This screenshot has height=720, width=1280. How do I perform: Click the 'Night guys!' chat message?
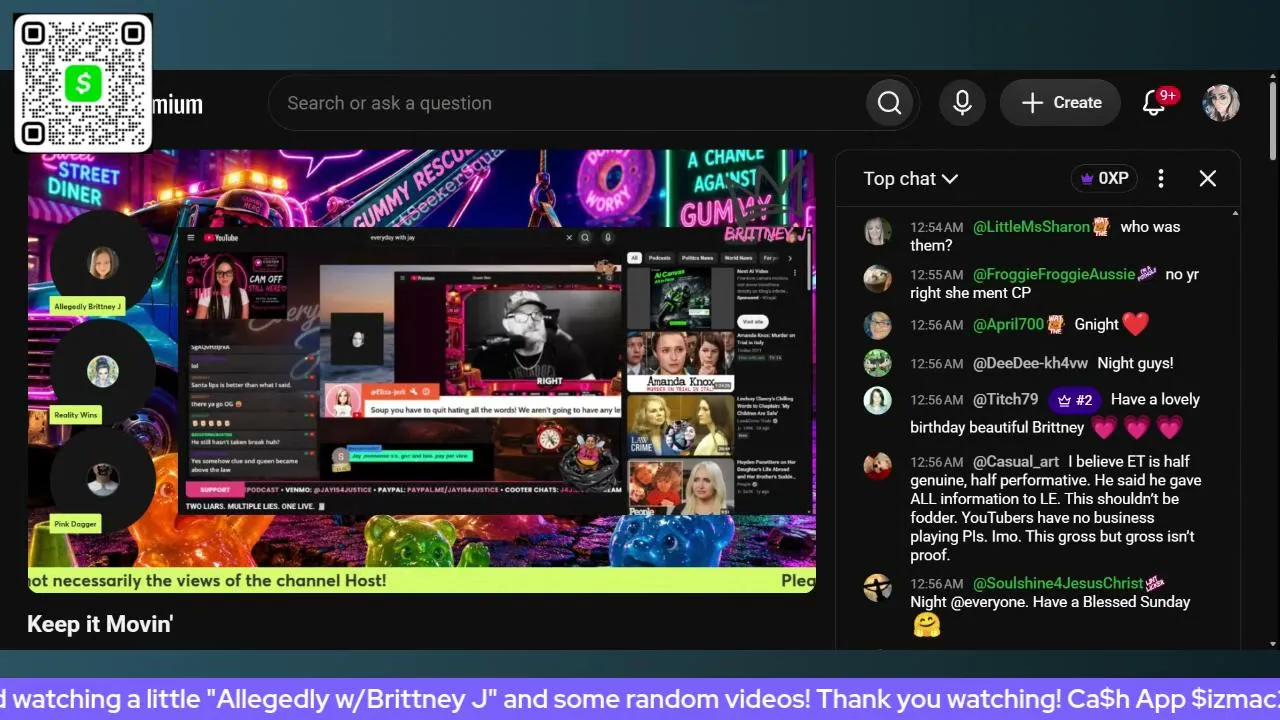click(1135, 363)
